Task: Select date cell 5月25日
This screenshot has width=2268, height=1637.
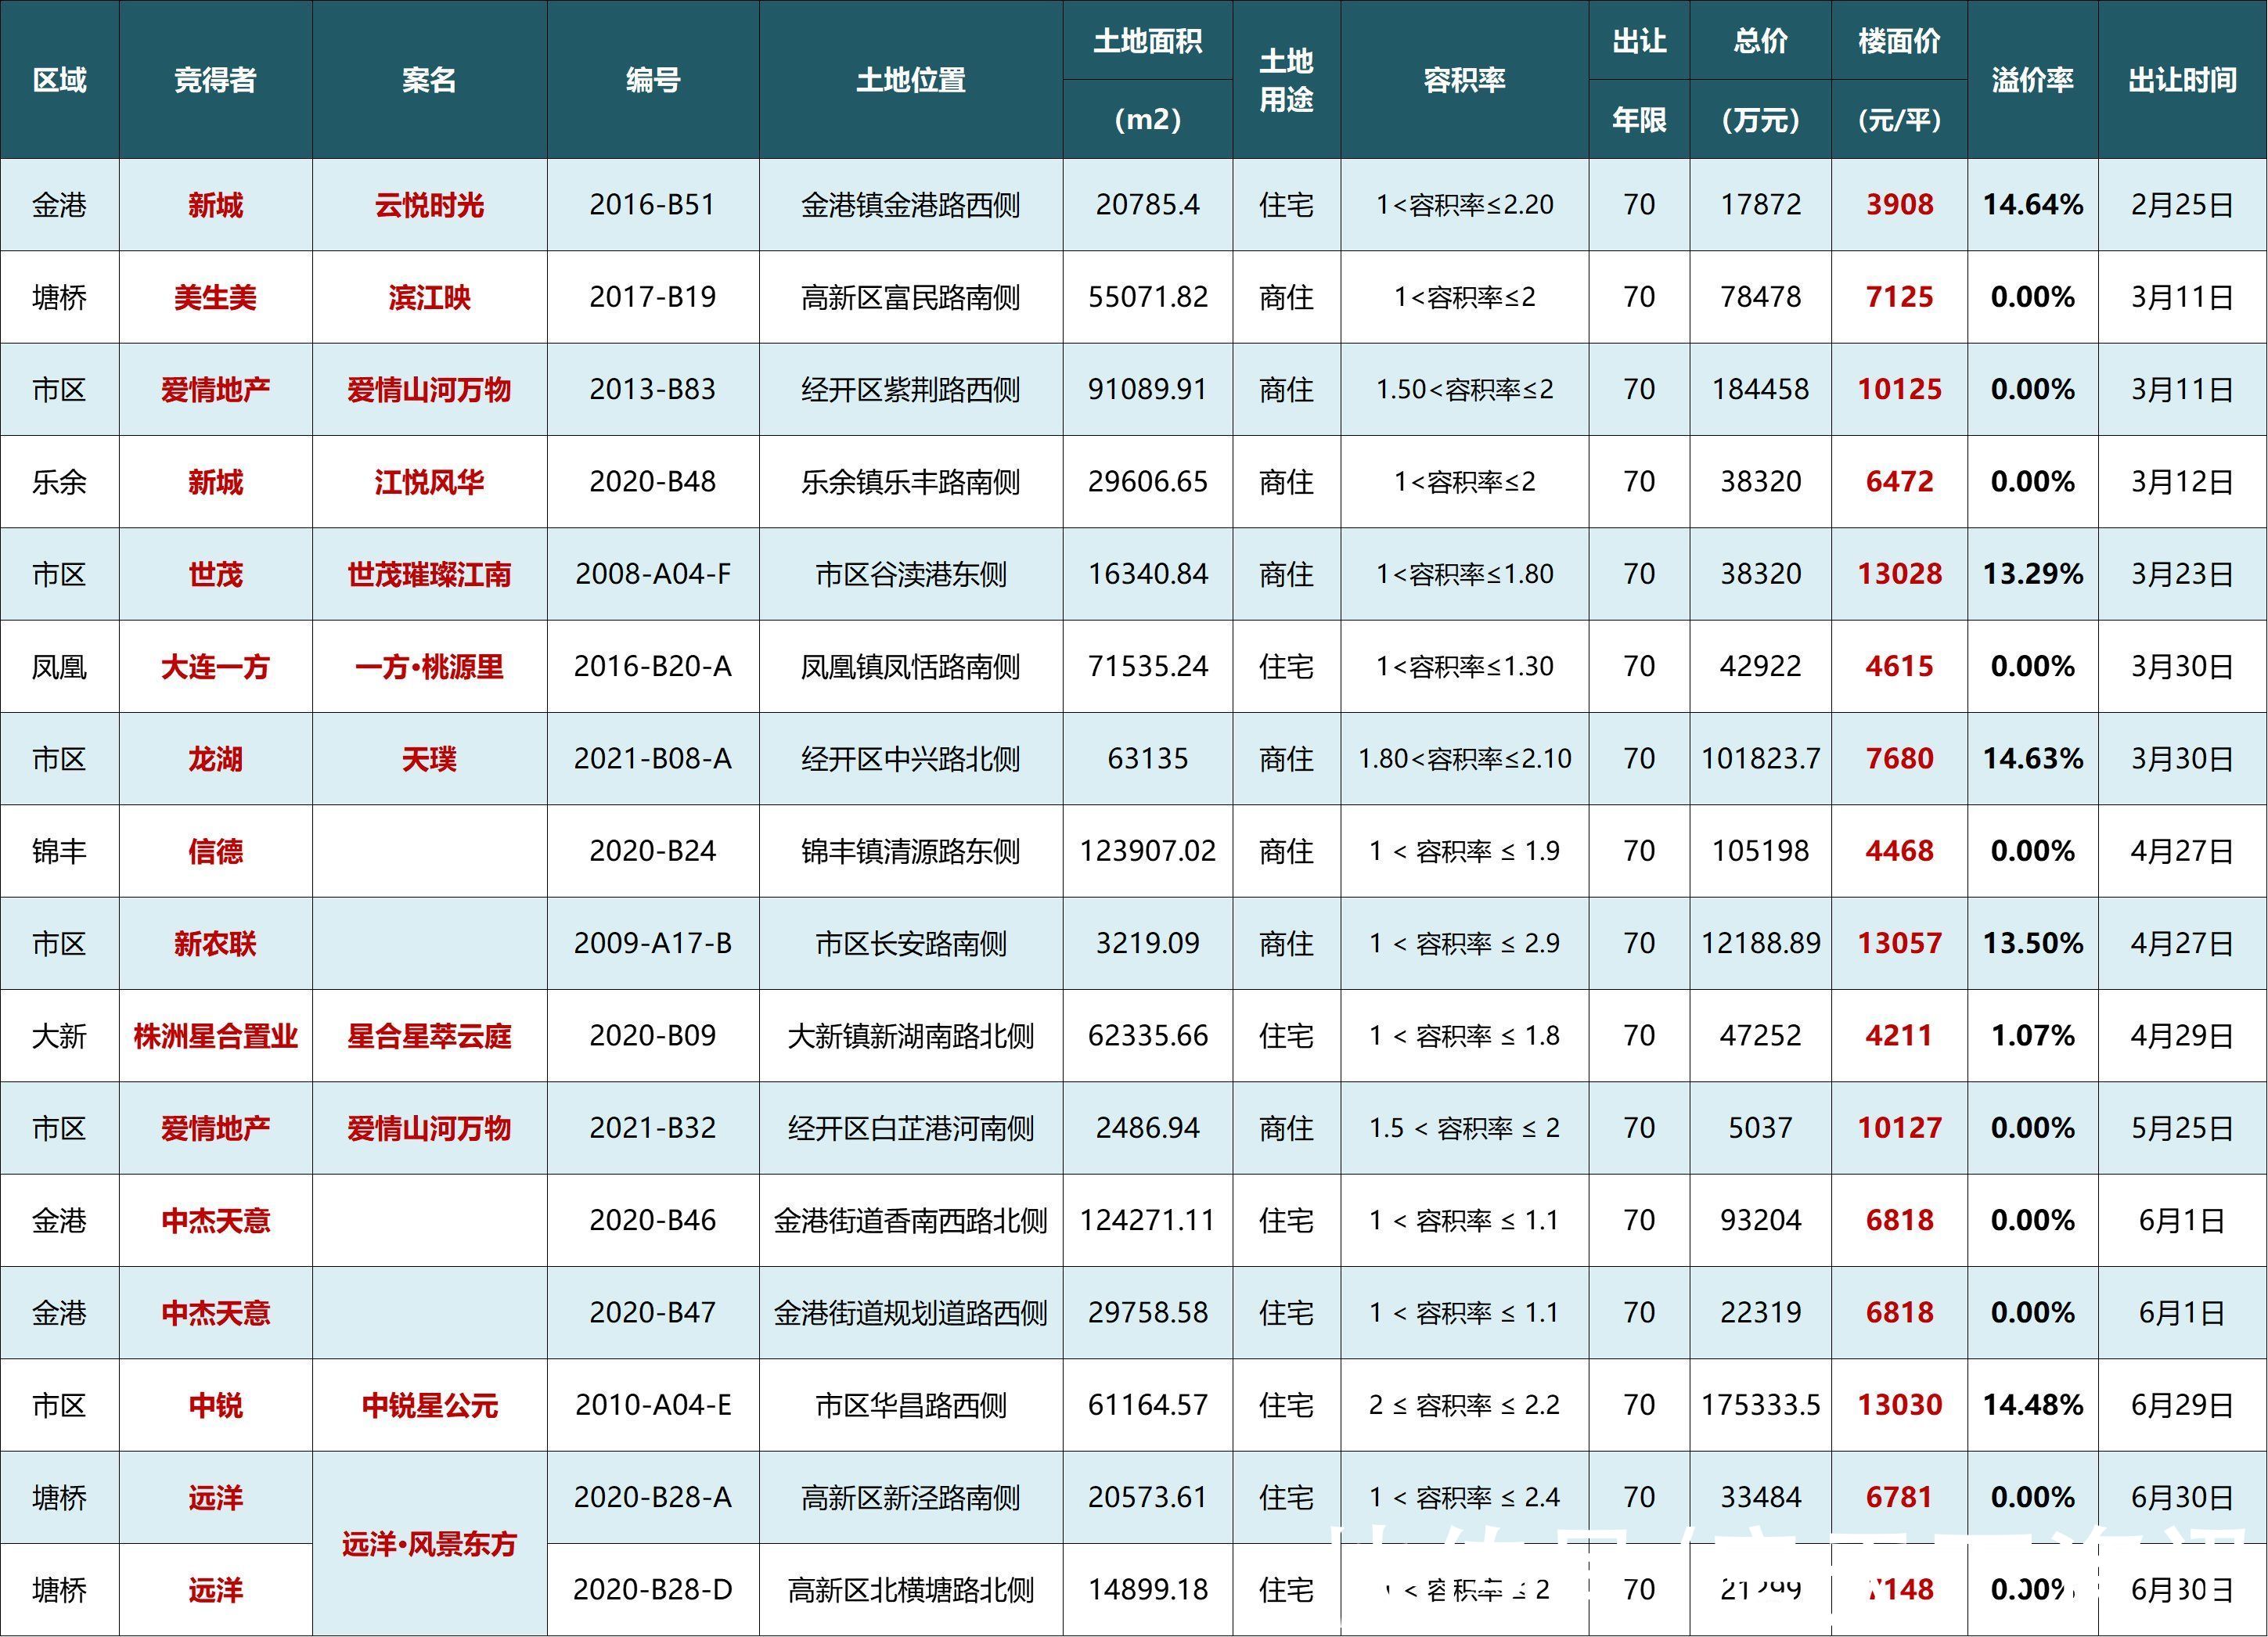Action: (2182, 1128)
